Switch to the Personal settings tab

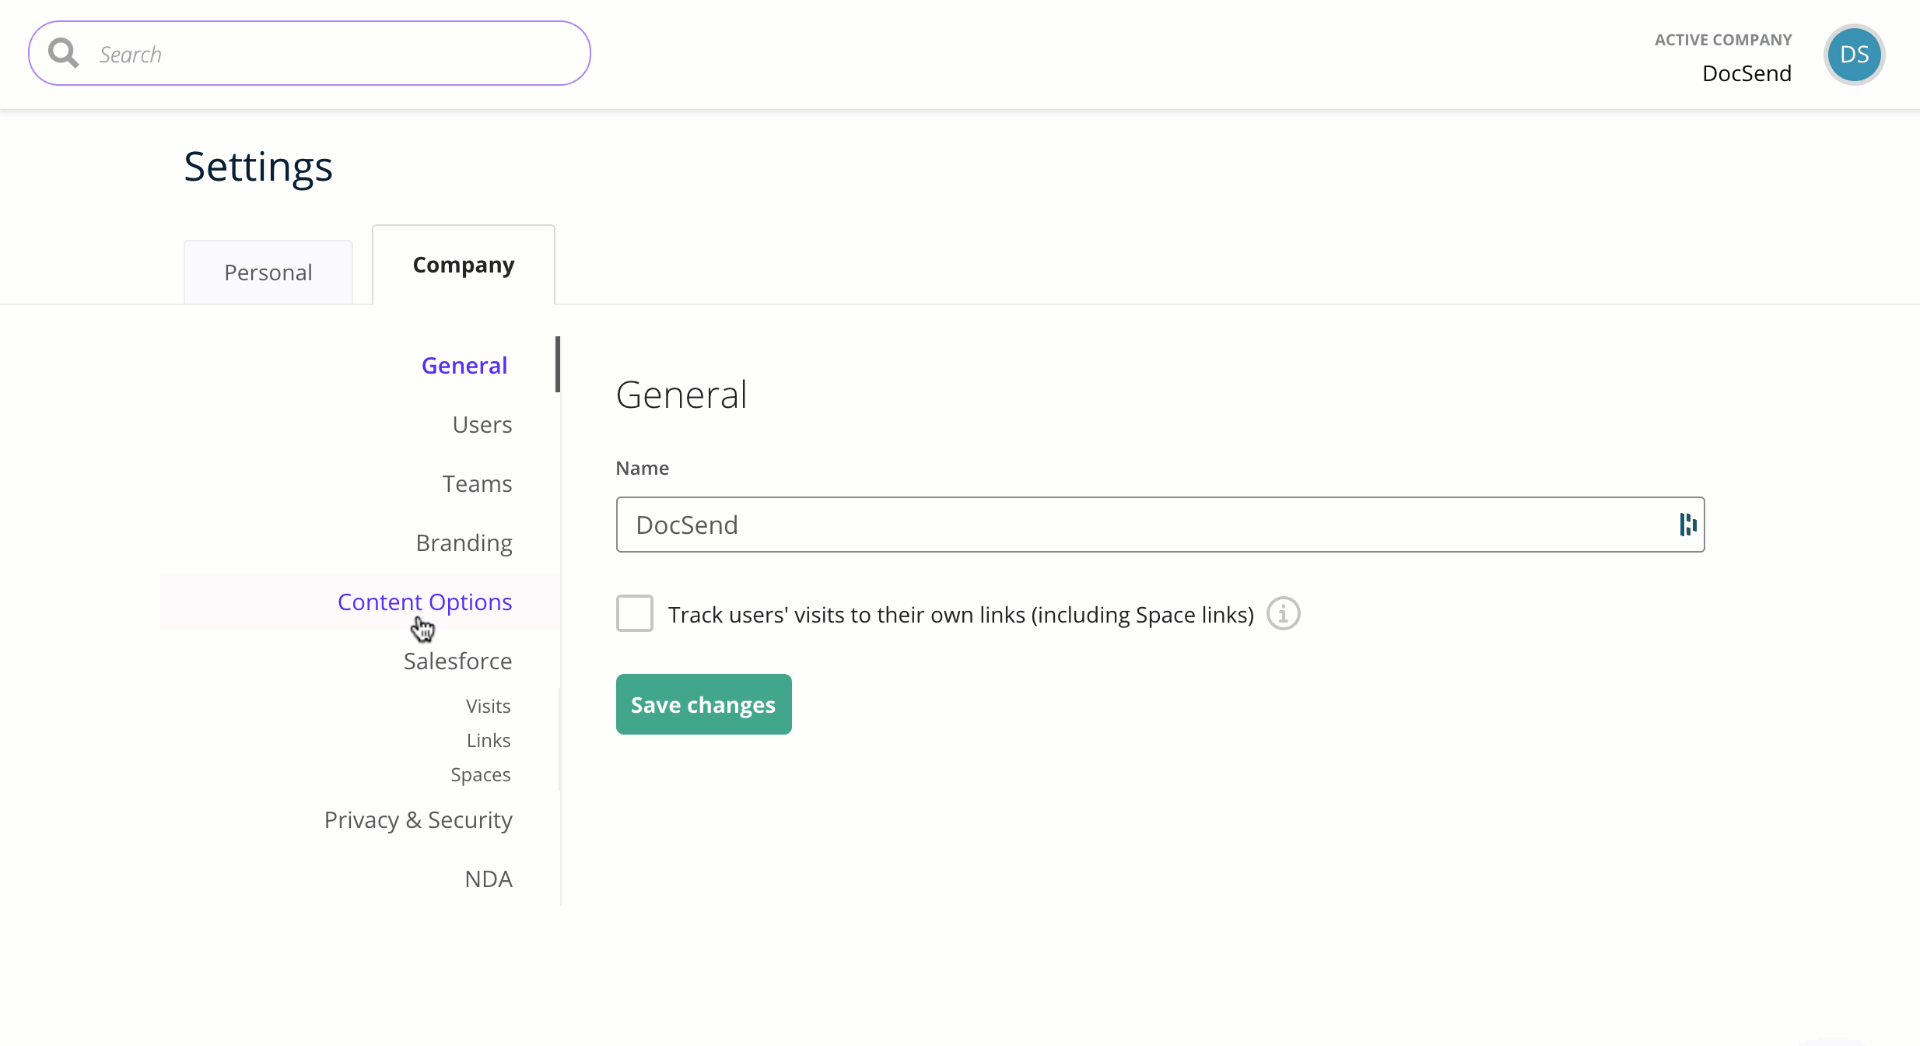point(268,272)
